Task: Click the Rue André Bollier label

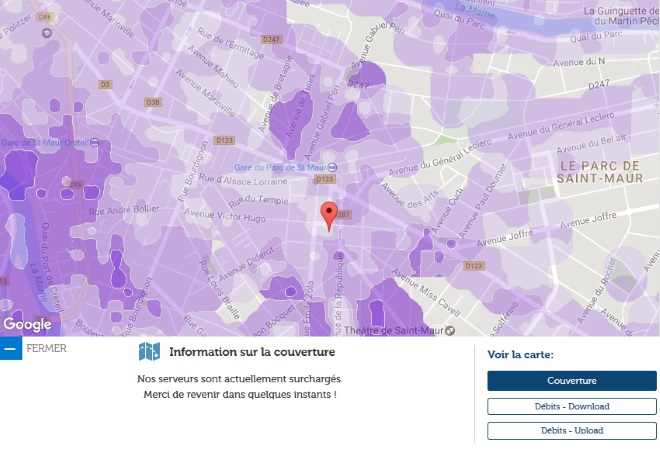Action: pos(124,210)
